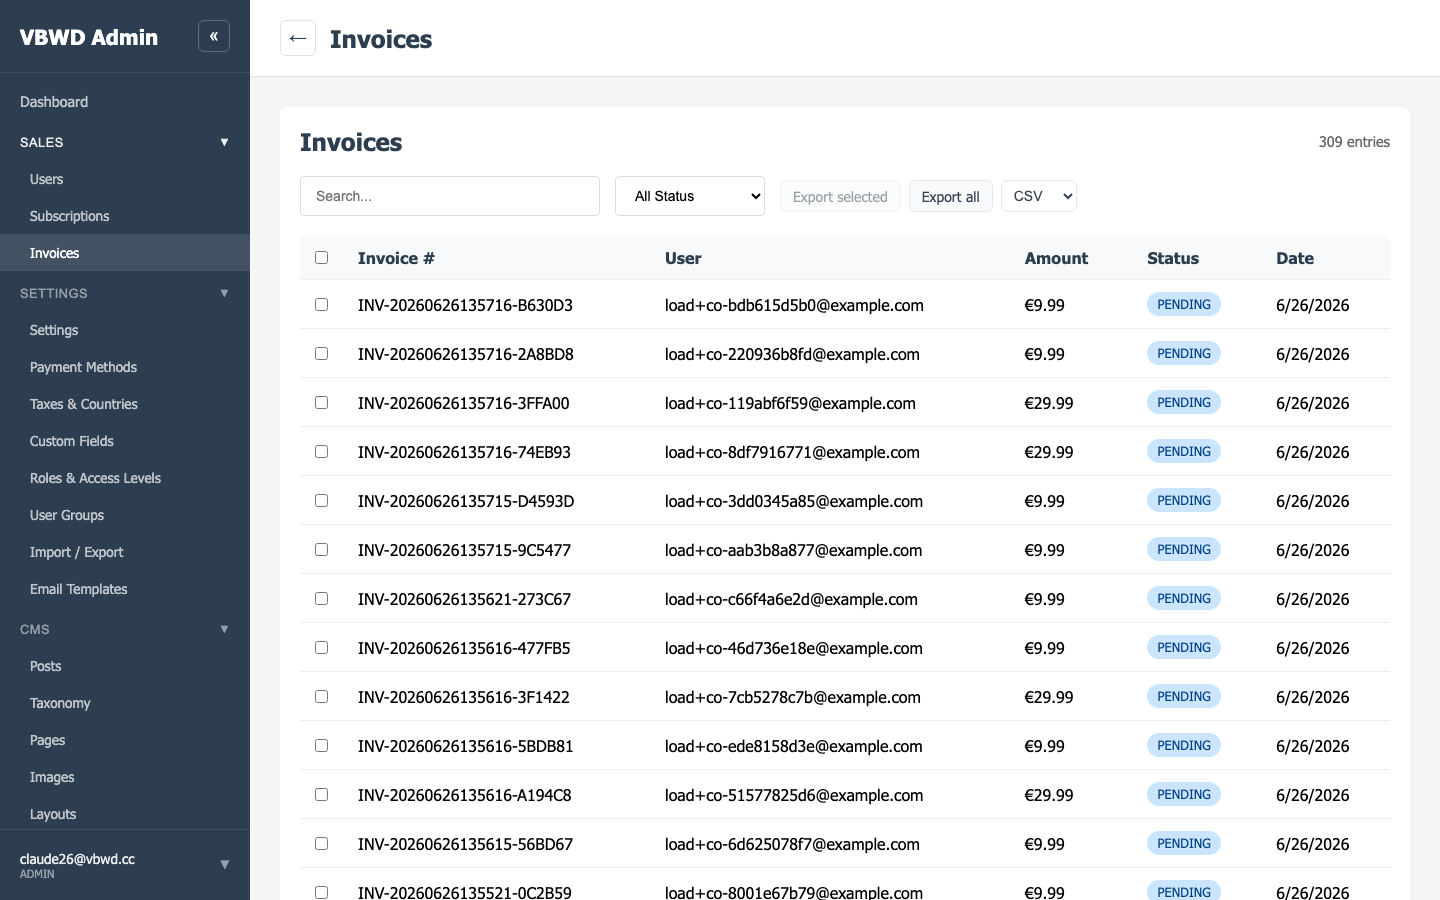This screenshot has height=900, width=1440.
Task: Click user load+co-3dd0345a85@example.com
Action: click(x=794, y=501)
